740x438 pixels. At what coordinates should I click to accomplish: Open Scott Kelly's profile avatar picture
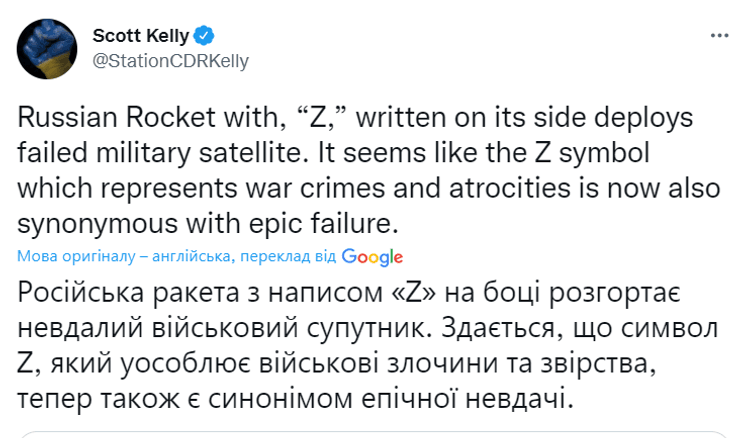(x=50, y=47)
